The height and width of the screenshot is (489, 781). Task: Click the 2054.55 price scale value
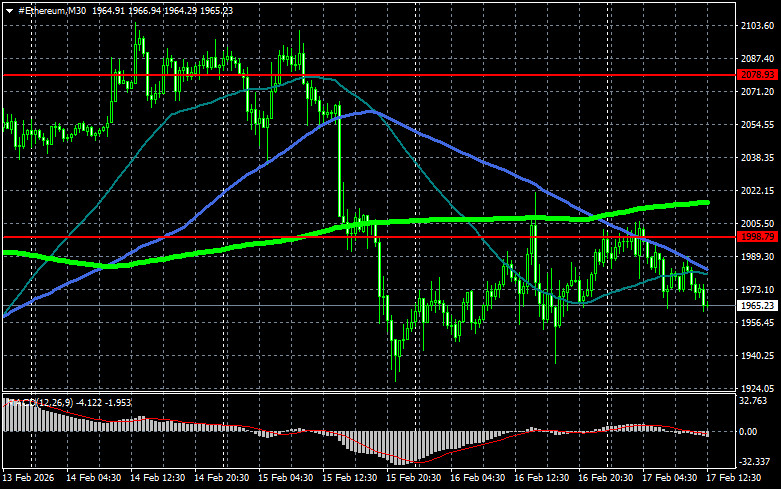click(x=757, y=124)
